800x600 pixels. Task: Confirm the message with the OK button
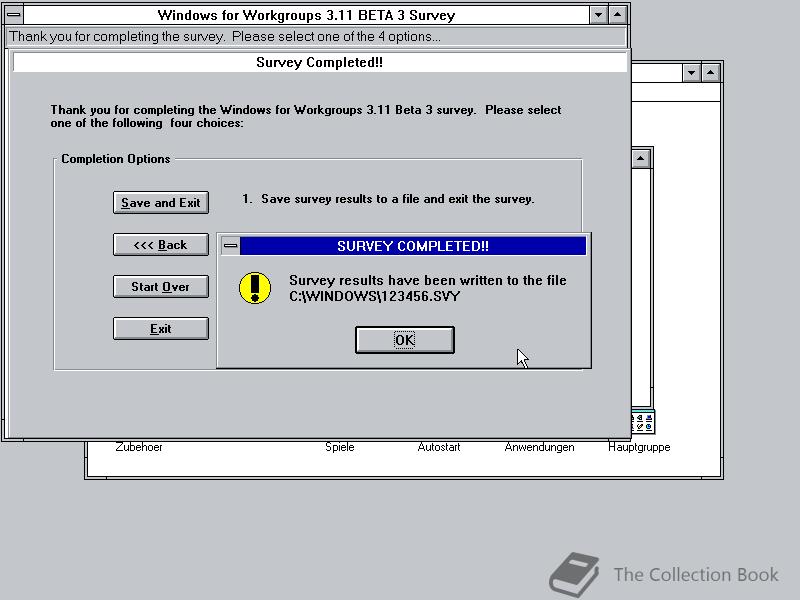pos(405,340)
